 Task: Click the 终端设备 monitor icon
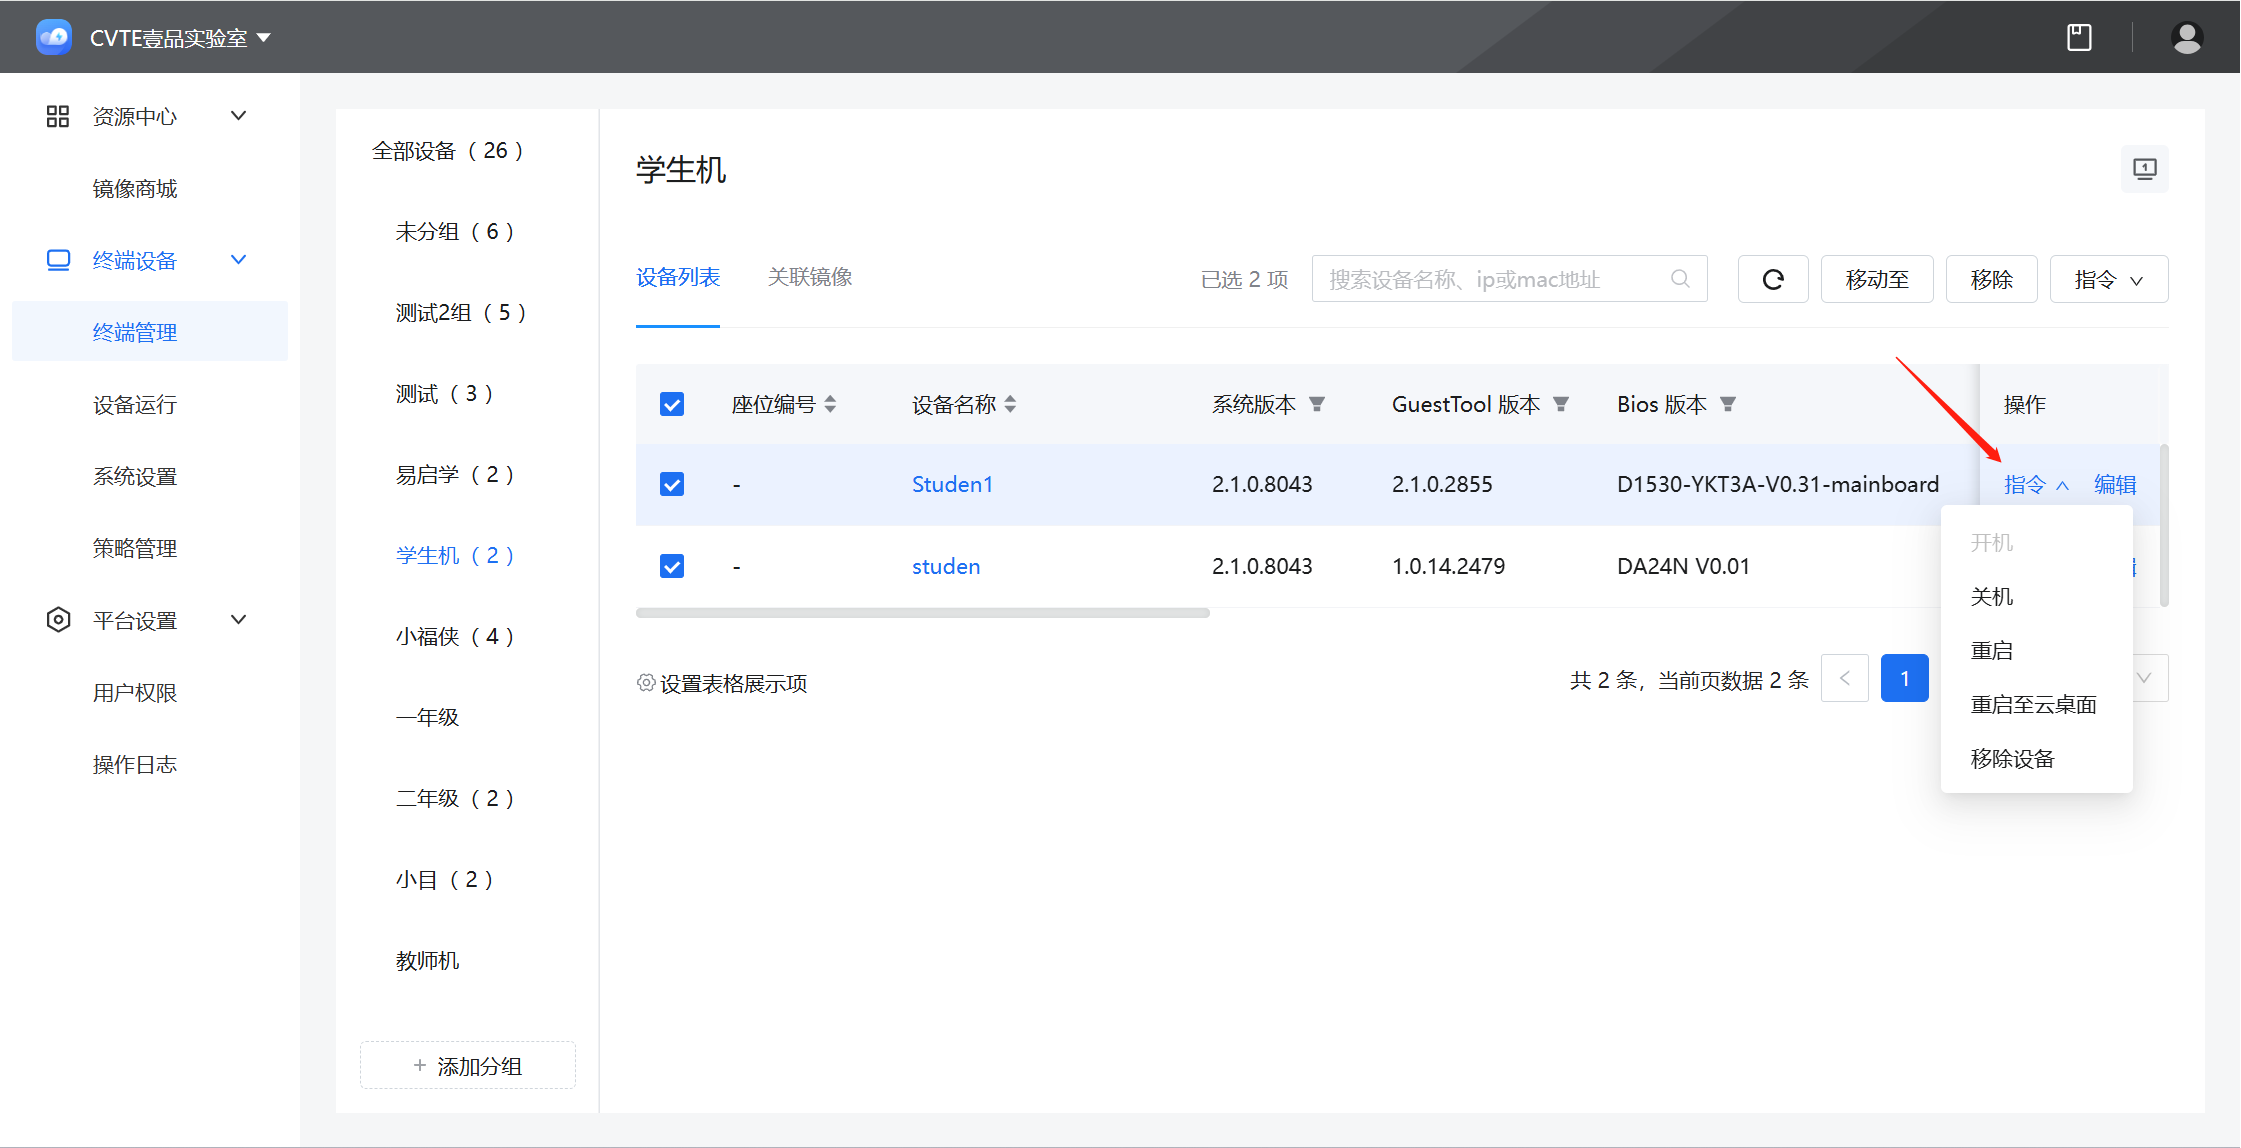click(58, 260)
